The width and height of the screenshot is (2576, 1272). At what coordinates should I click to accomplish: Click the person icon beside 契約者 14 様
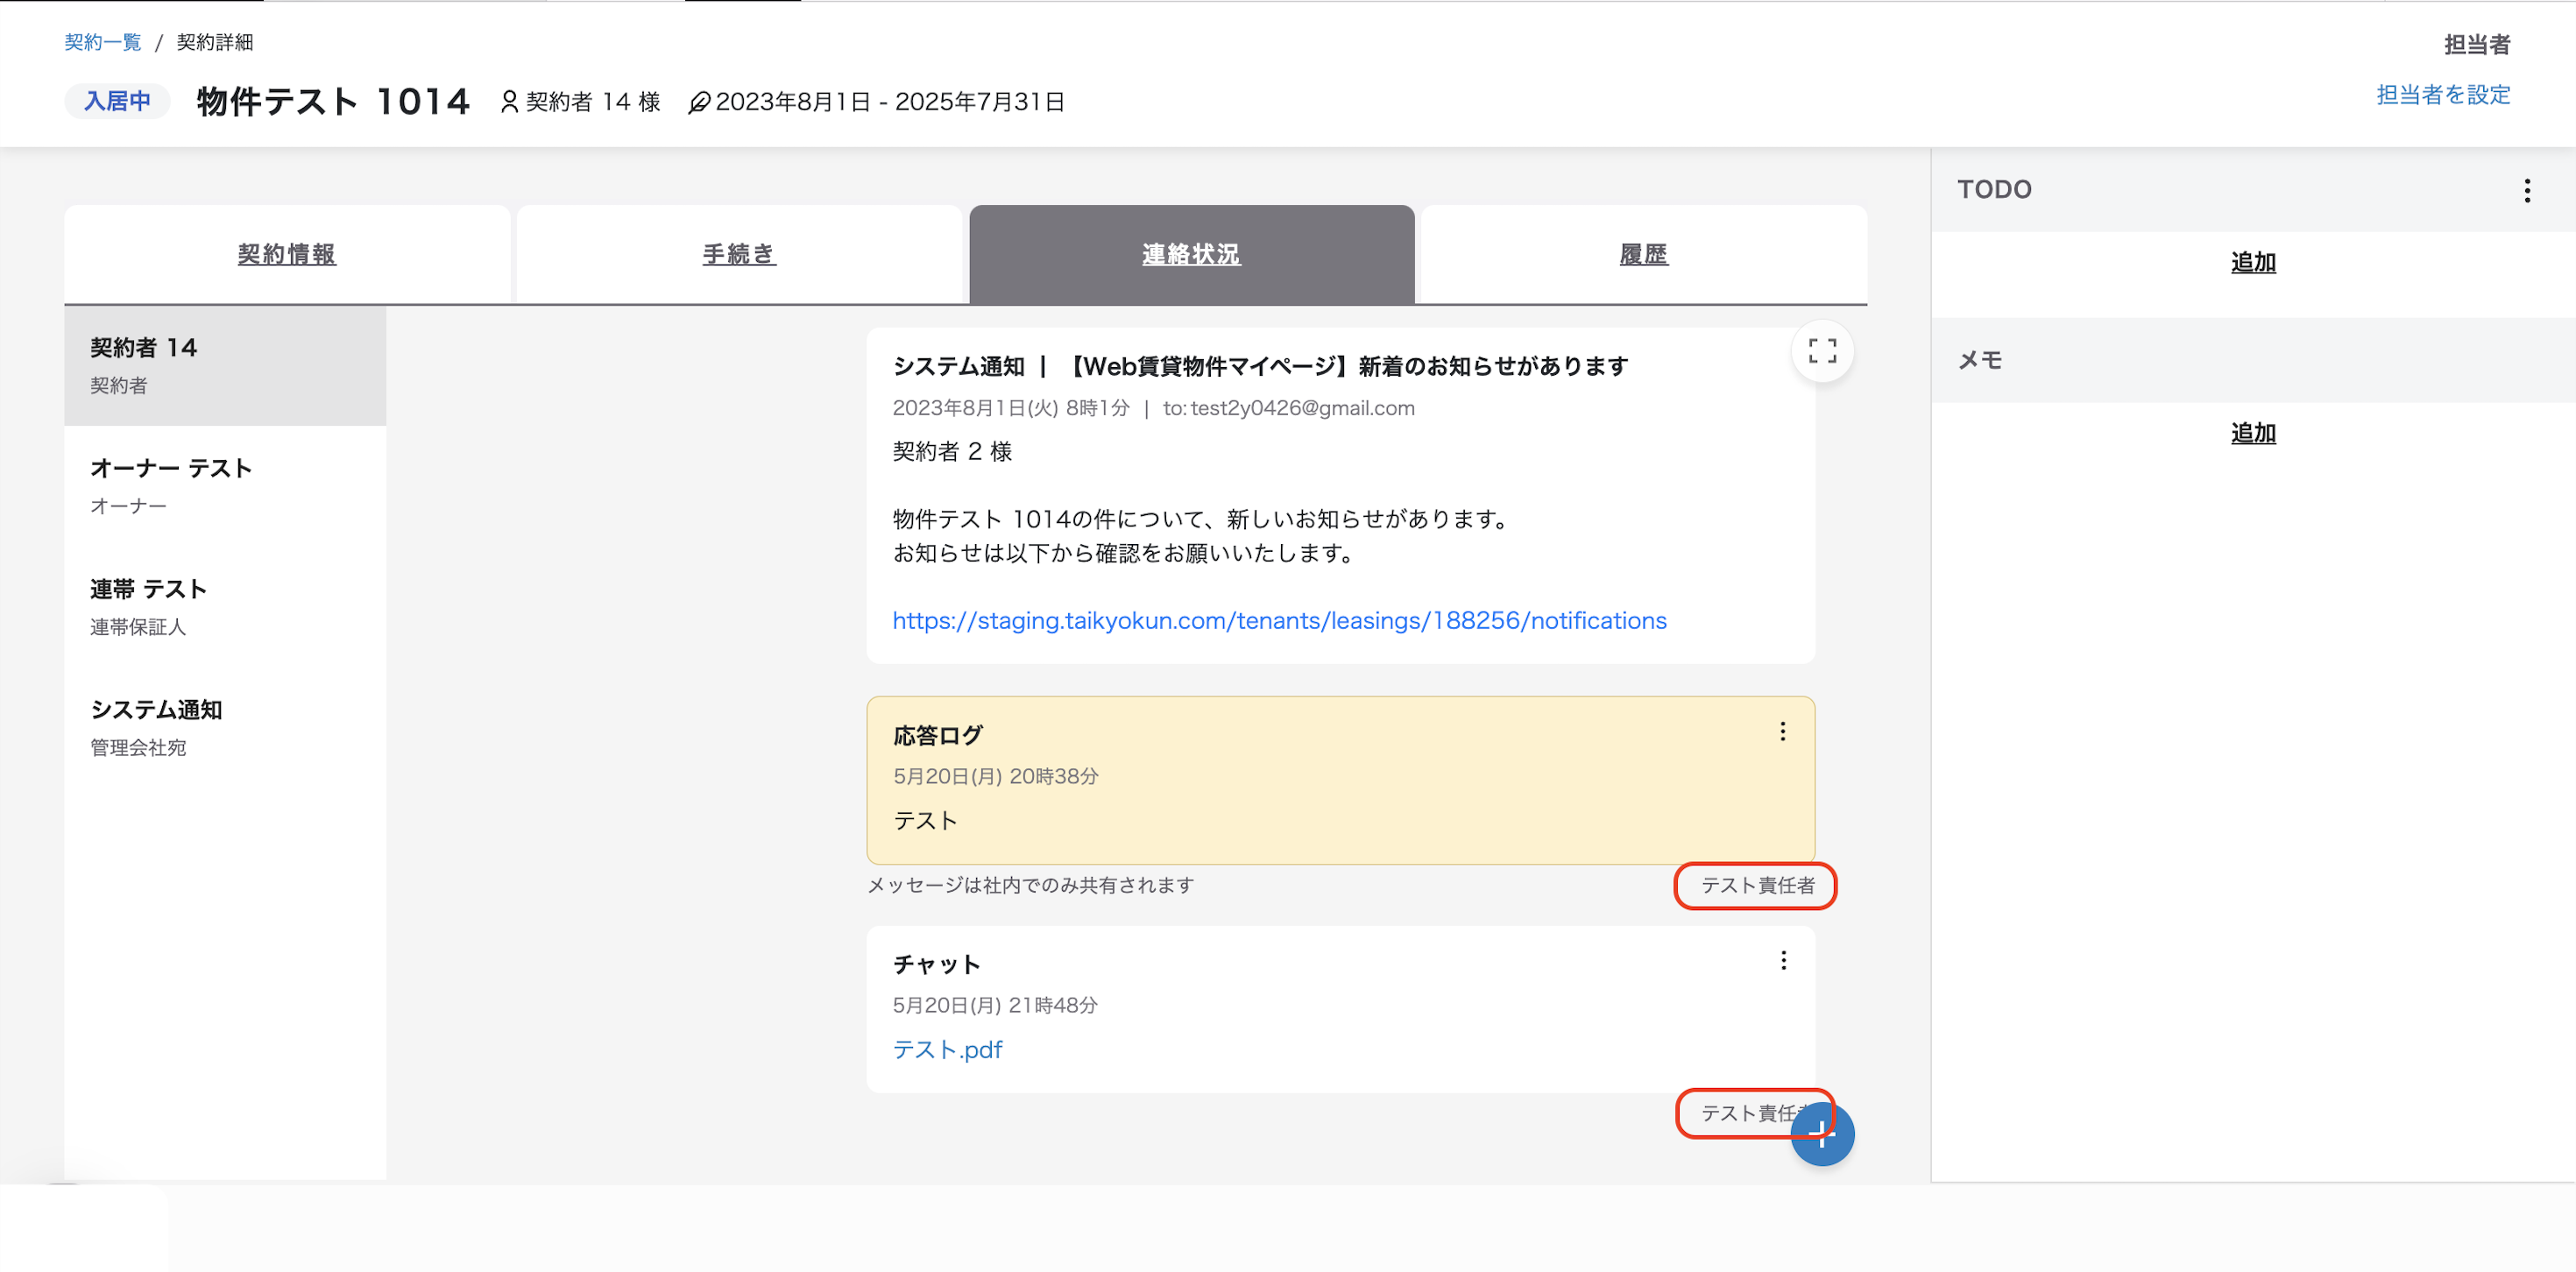(x=509, y=102)
